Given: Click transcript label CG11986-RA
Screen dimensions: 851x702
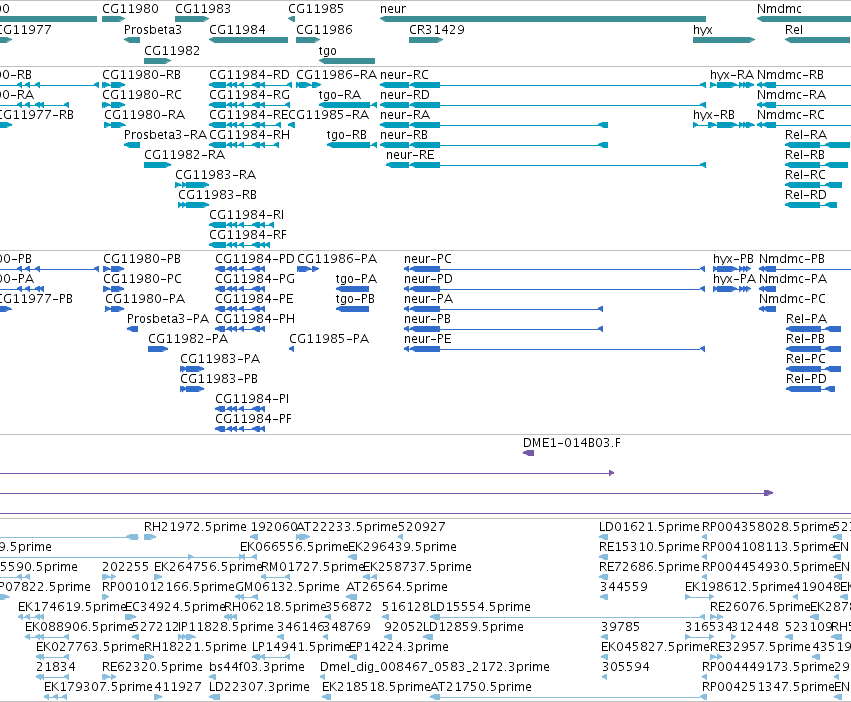Looking at the screenshot, I should (x=336, y=75).
